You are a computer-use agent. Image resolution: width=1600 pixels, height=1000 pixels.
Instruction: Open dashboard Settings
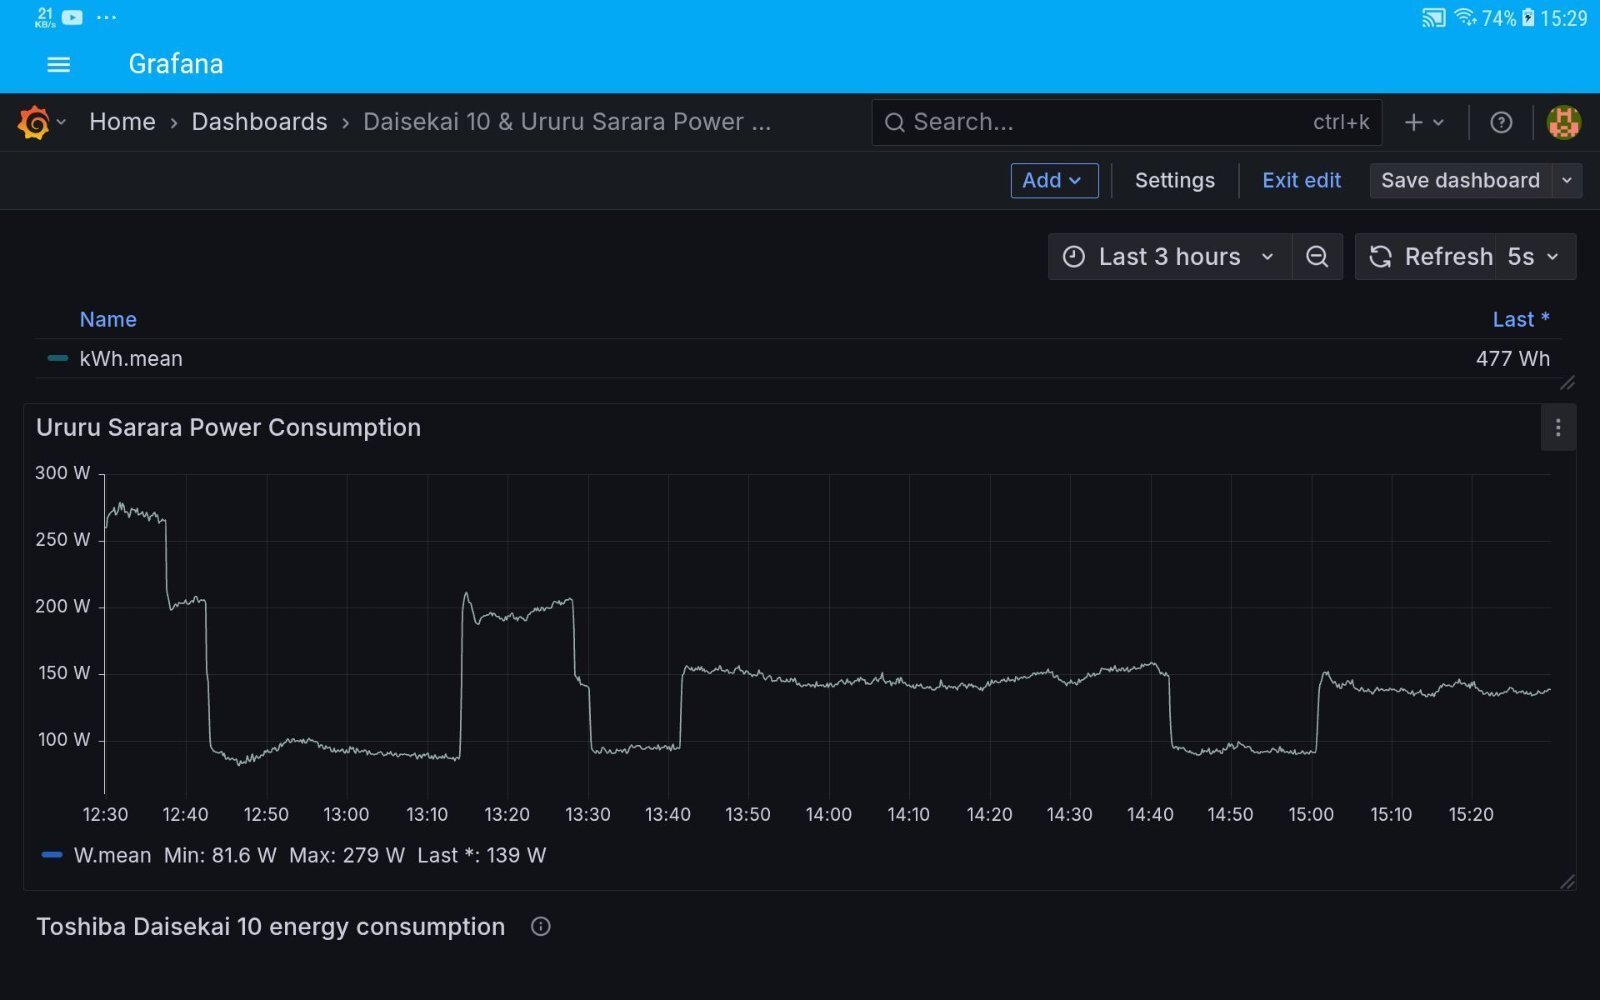1175,180
